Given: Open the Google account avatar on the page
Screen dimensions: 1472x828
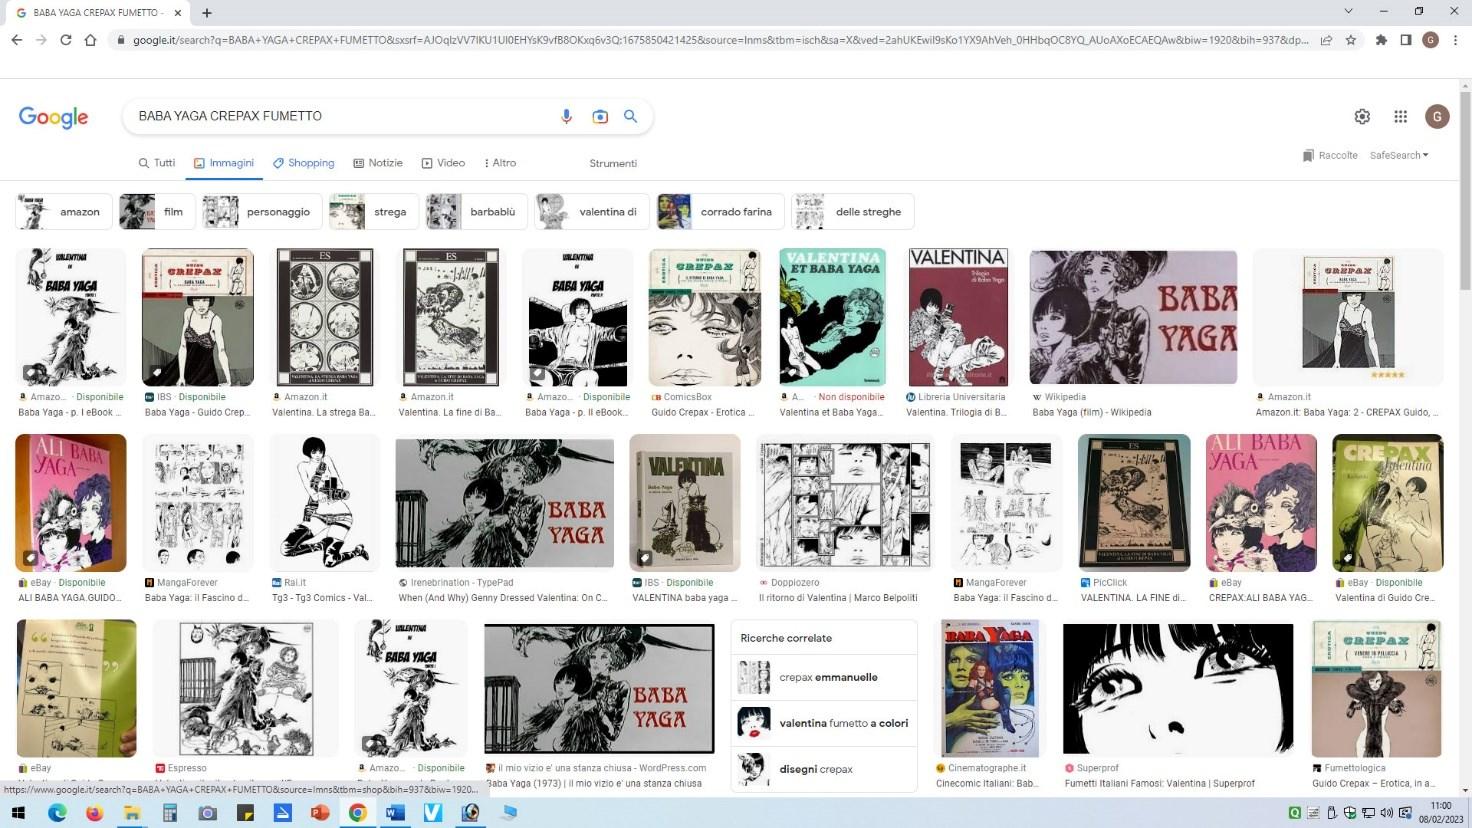Looking at the screenshot, I should coord(1437,116).
